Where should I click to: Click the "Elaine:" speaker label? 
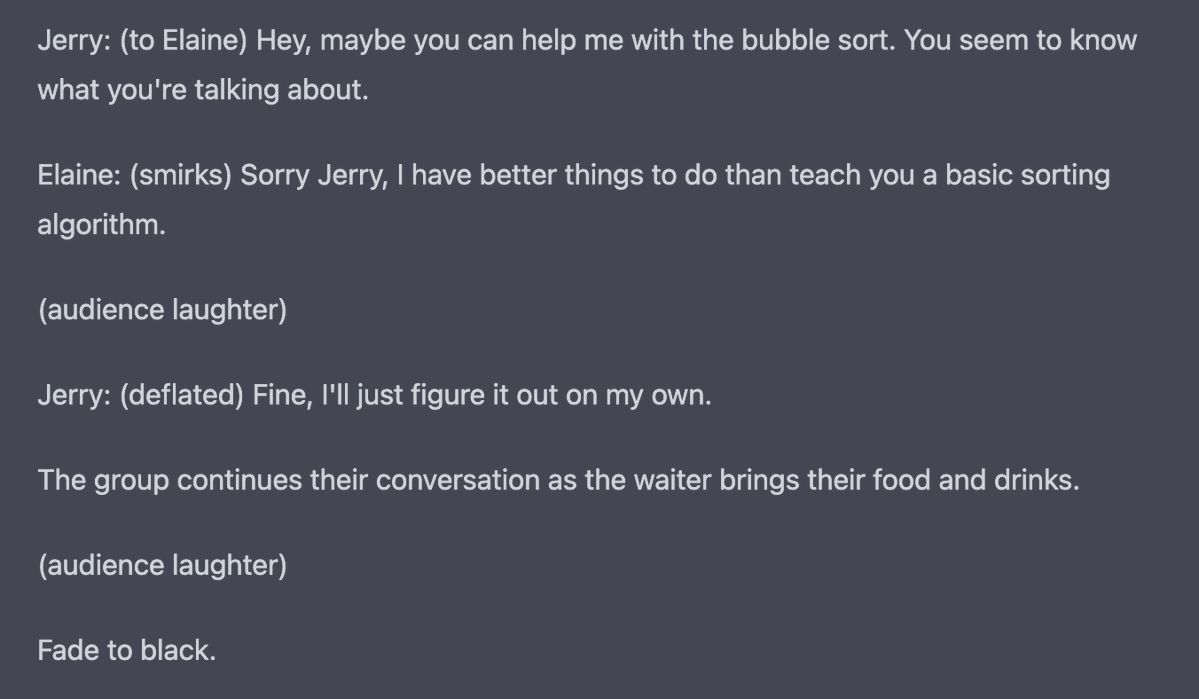tap(79, 176)
